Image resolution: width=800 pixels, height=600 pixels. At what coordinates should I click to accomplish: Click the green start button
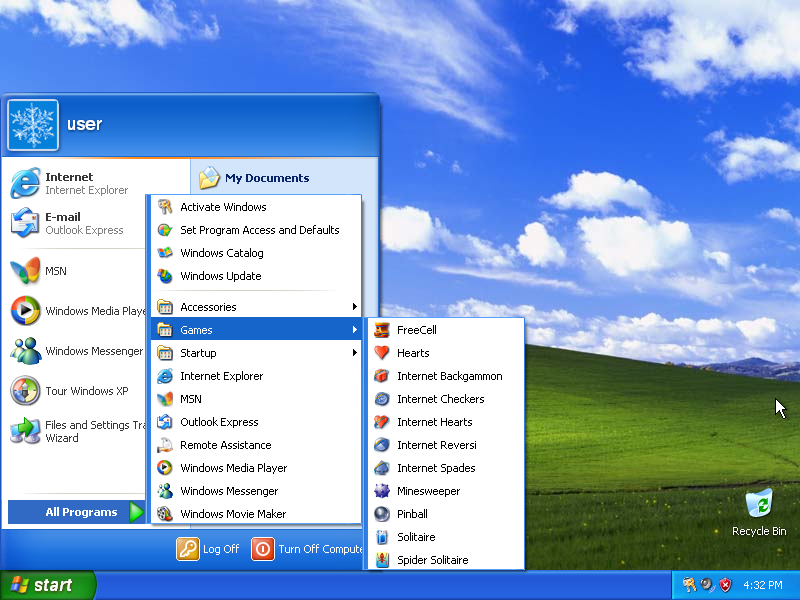[47, 585]
